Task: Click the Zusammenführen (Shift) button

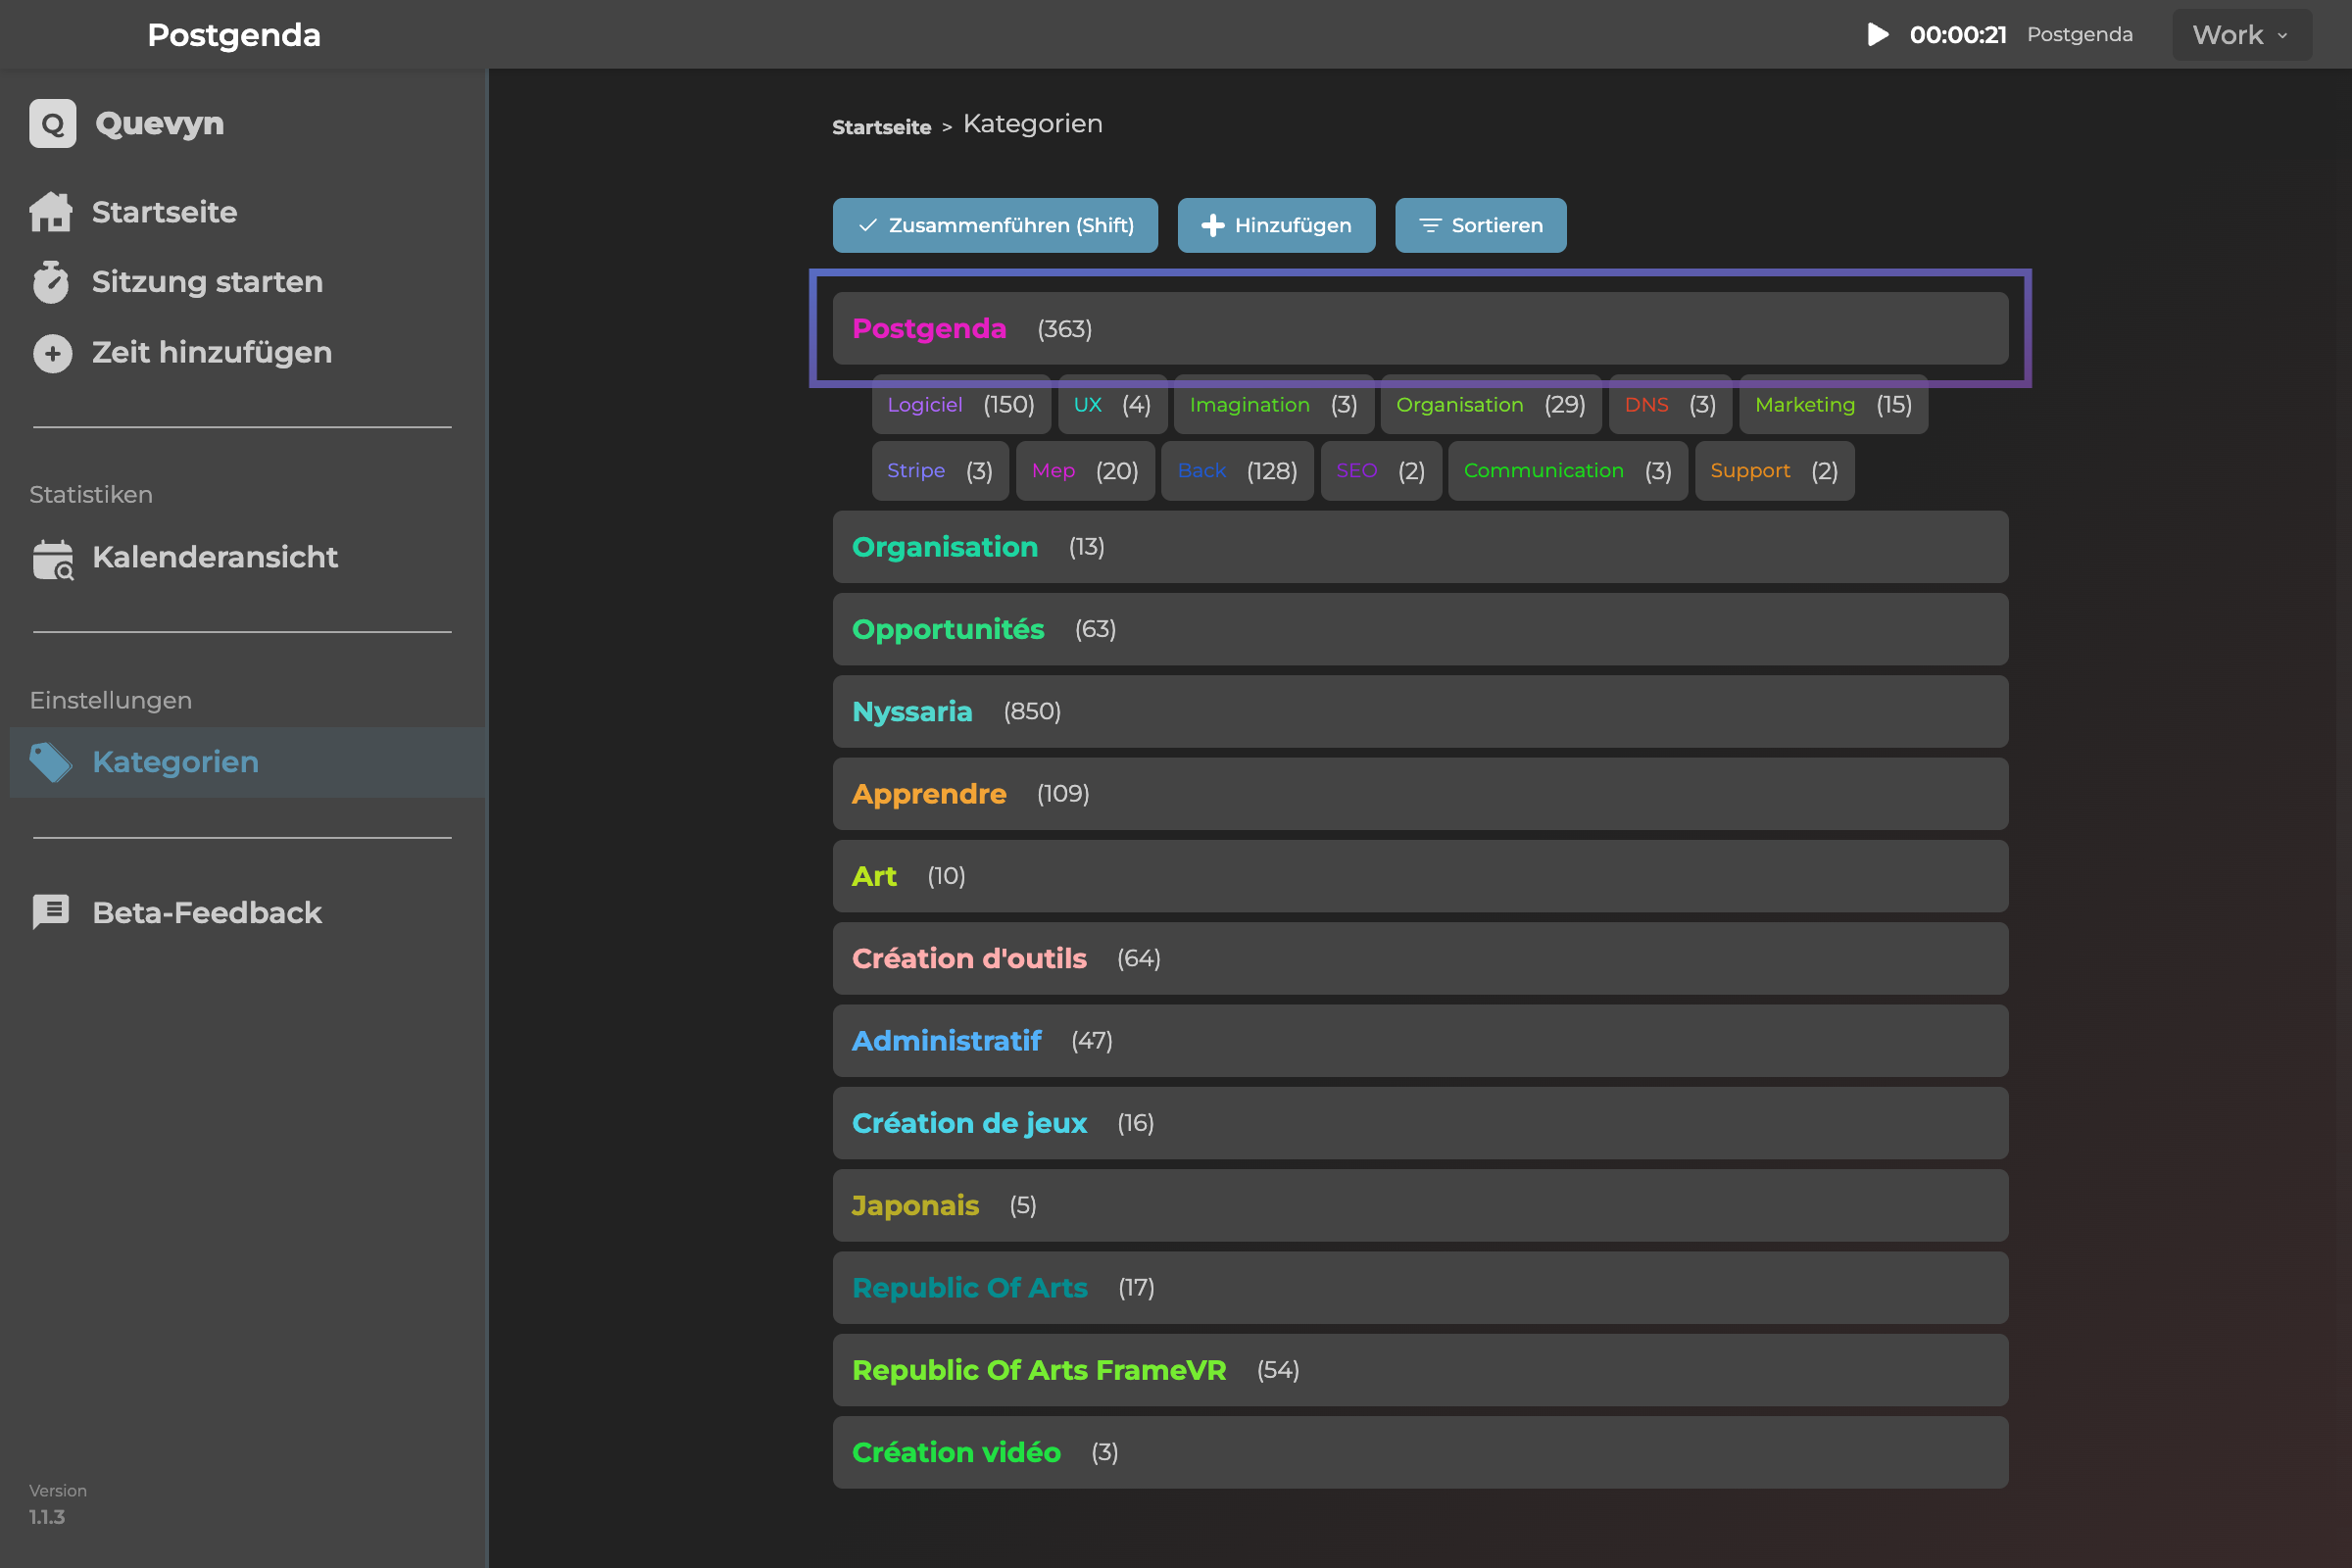Action: coord(995,225)
